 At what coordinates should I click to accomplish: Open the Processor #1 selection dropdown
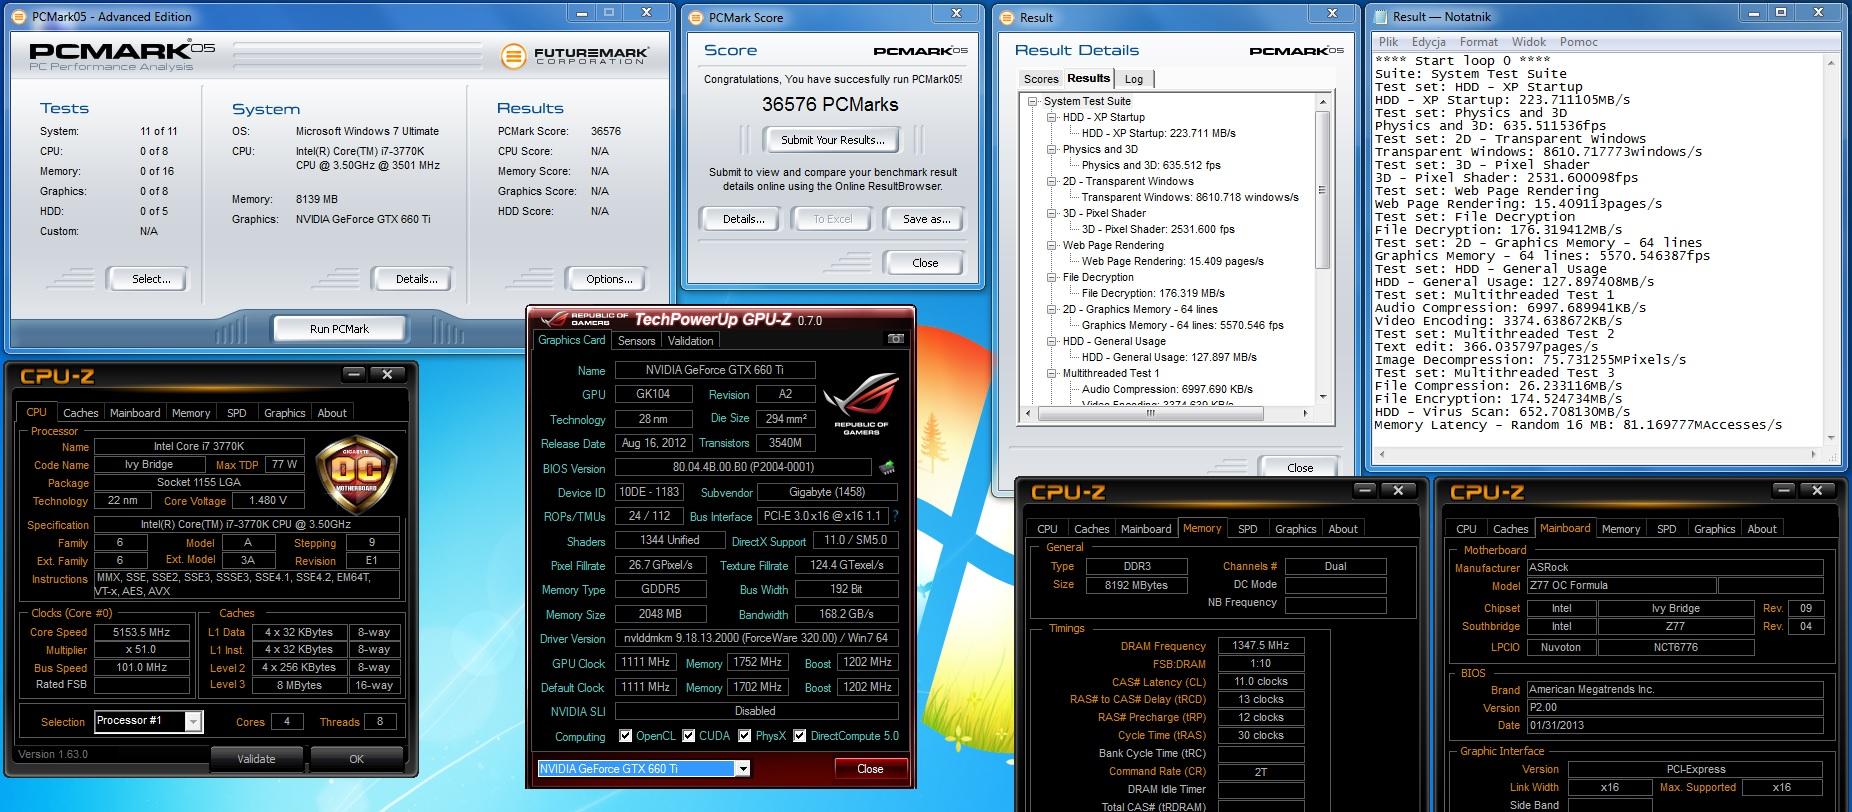pyautogui.click(x=194, y=721)
